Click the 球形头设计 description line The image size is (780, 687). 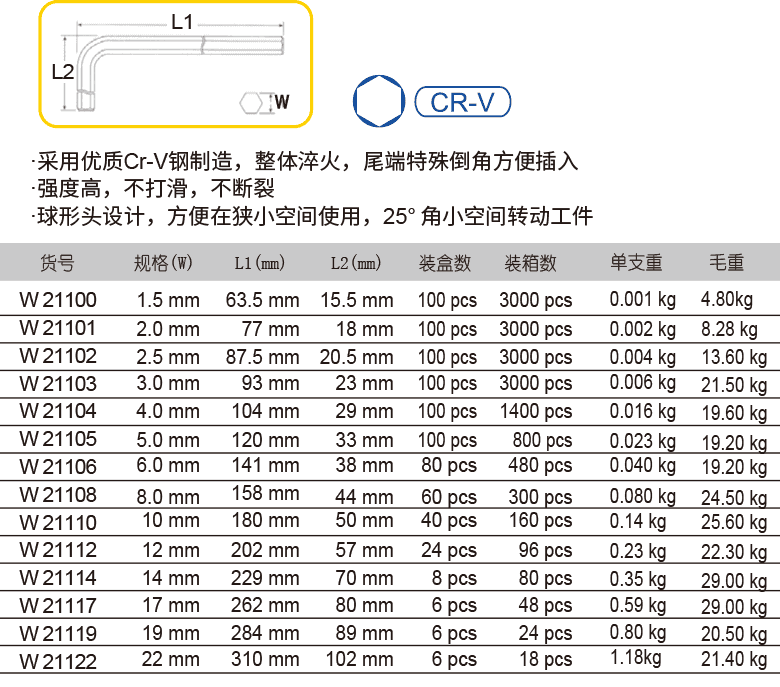click(x=312, y=216)
